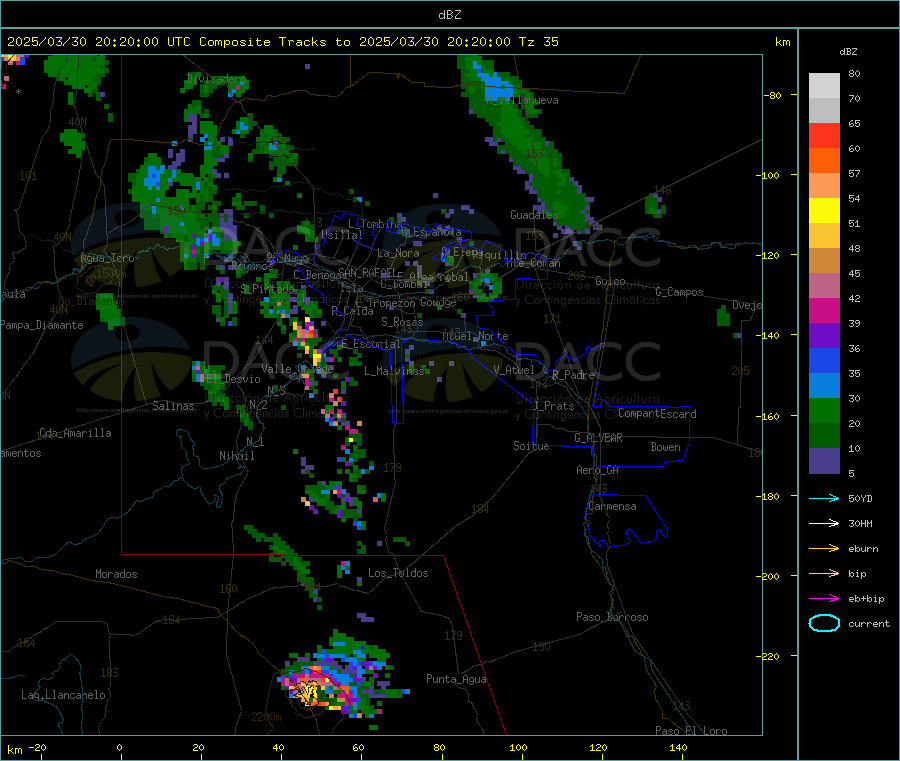Click the 'Pampa_Diamante' place label
The width and height of the screenshot is (900, 761).
[x=42, y=325]
